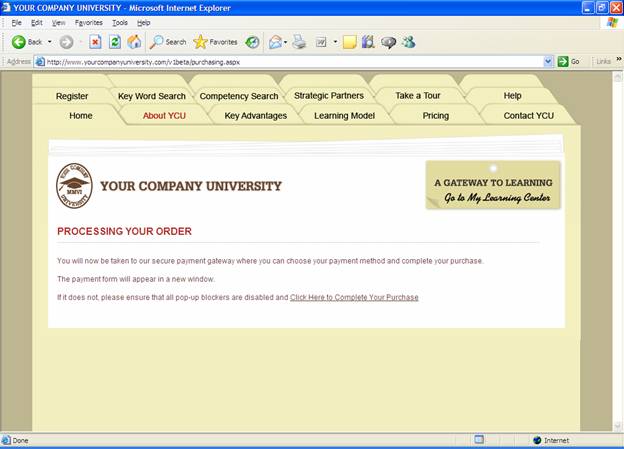Click the Research book icon
The width and height of the screenshot is (624, 449).
tap(368, 42)
